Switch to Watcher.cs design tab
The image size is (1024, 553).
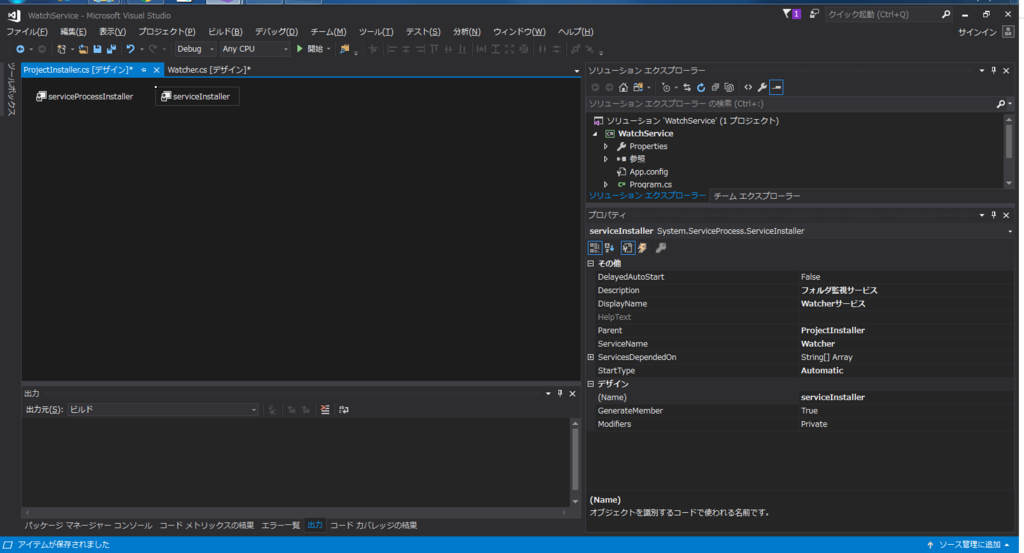click(x=209, y=70)
